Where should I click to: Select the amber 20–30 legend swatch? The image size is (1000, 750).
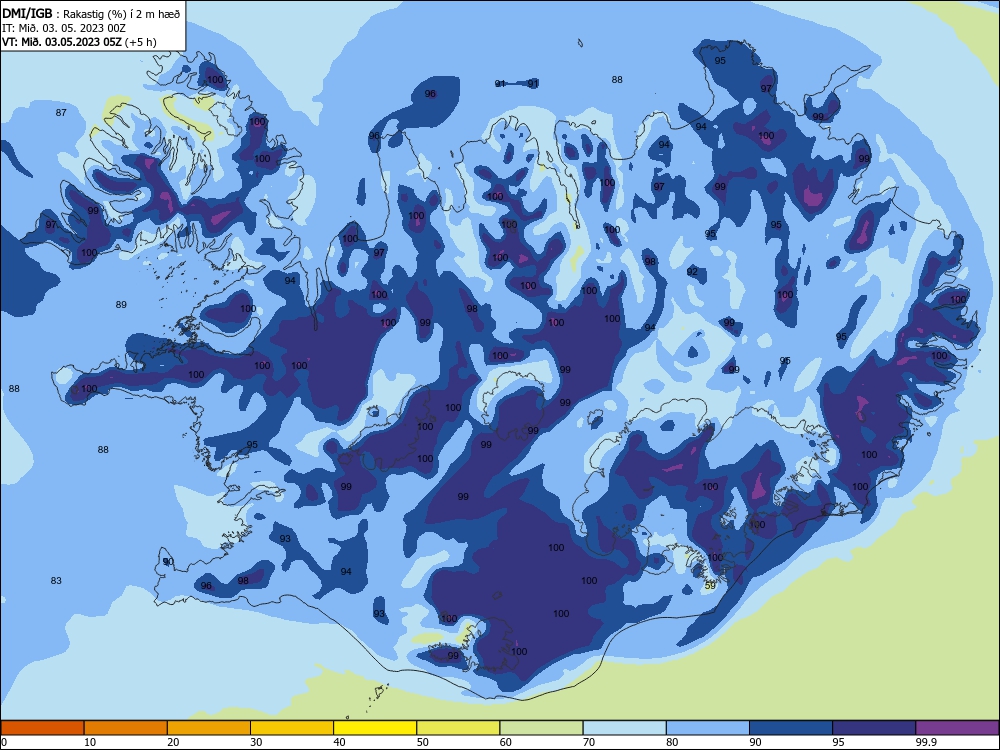point(209,728)
